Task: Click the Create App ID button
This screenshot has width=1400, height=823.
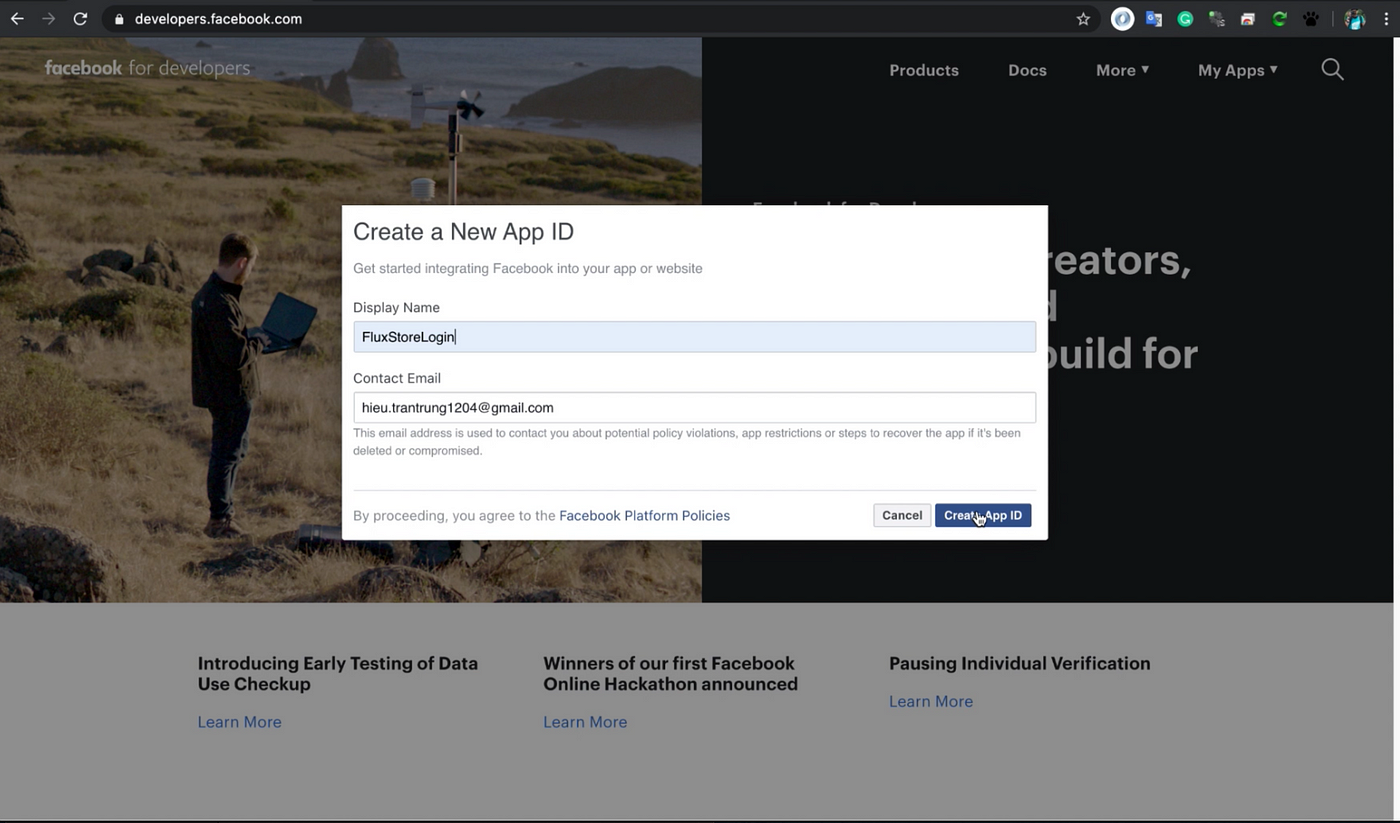Action: [x=983, y=515]
